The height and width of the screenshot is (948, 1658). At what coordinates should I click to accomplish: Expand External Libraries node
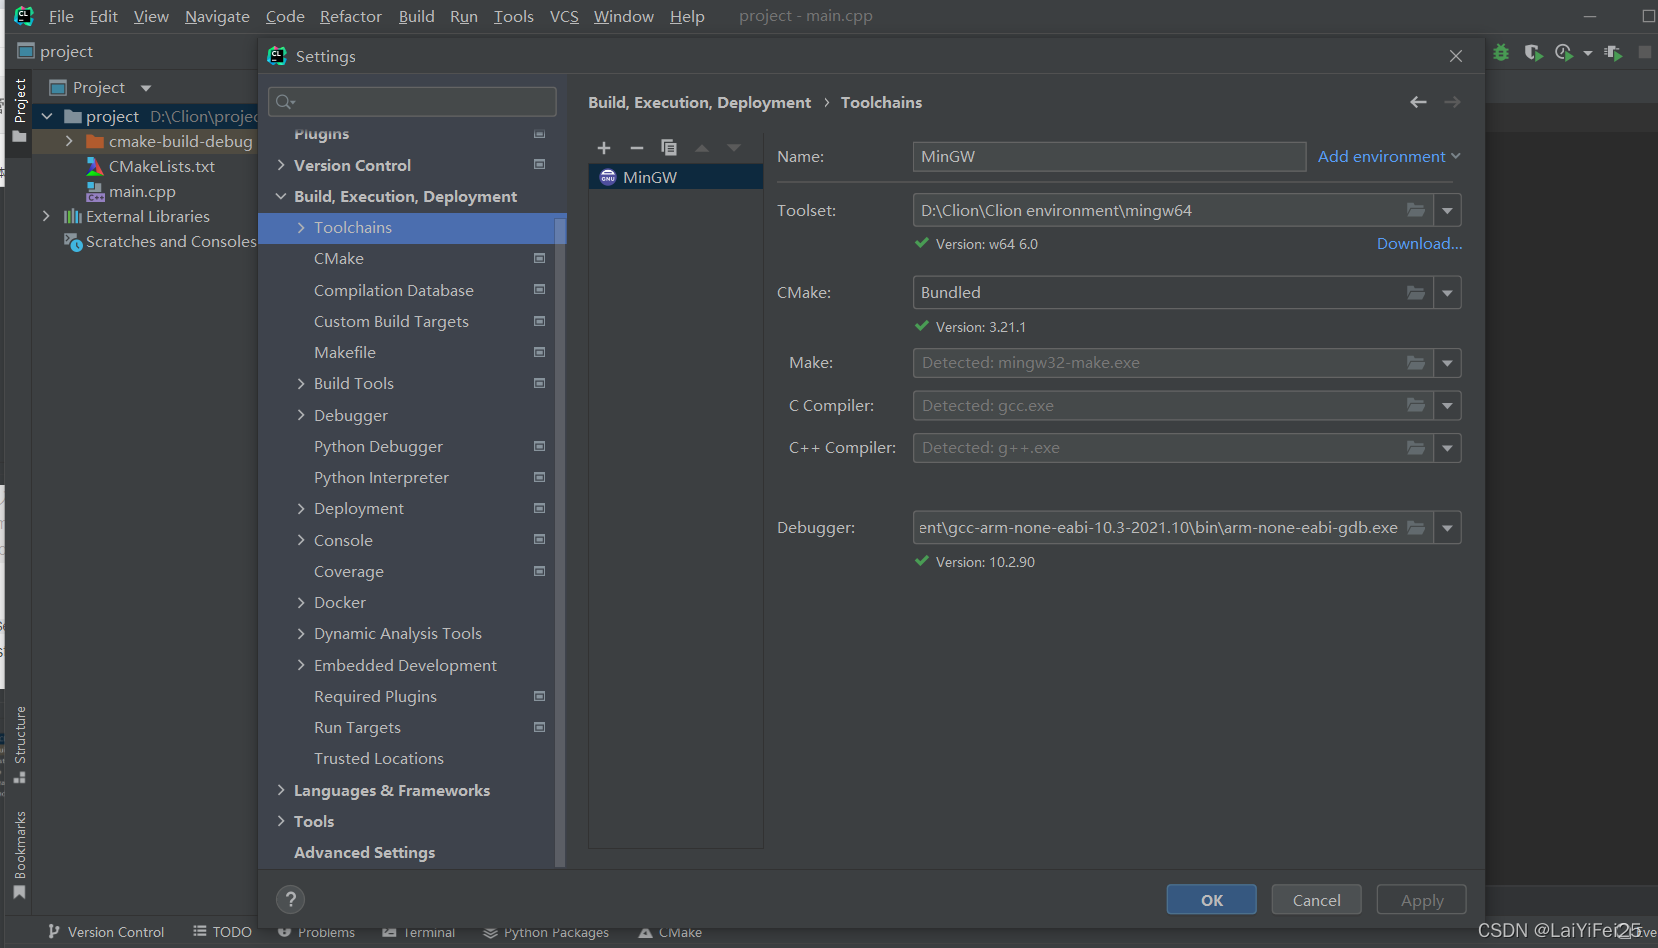[46, 216]
